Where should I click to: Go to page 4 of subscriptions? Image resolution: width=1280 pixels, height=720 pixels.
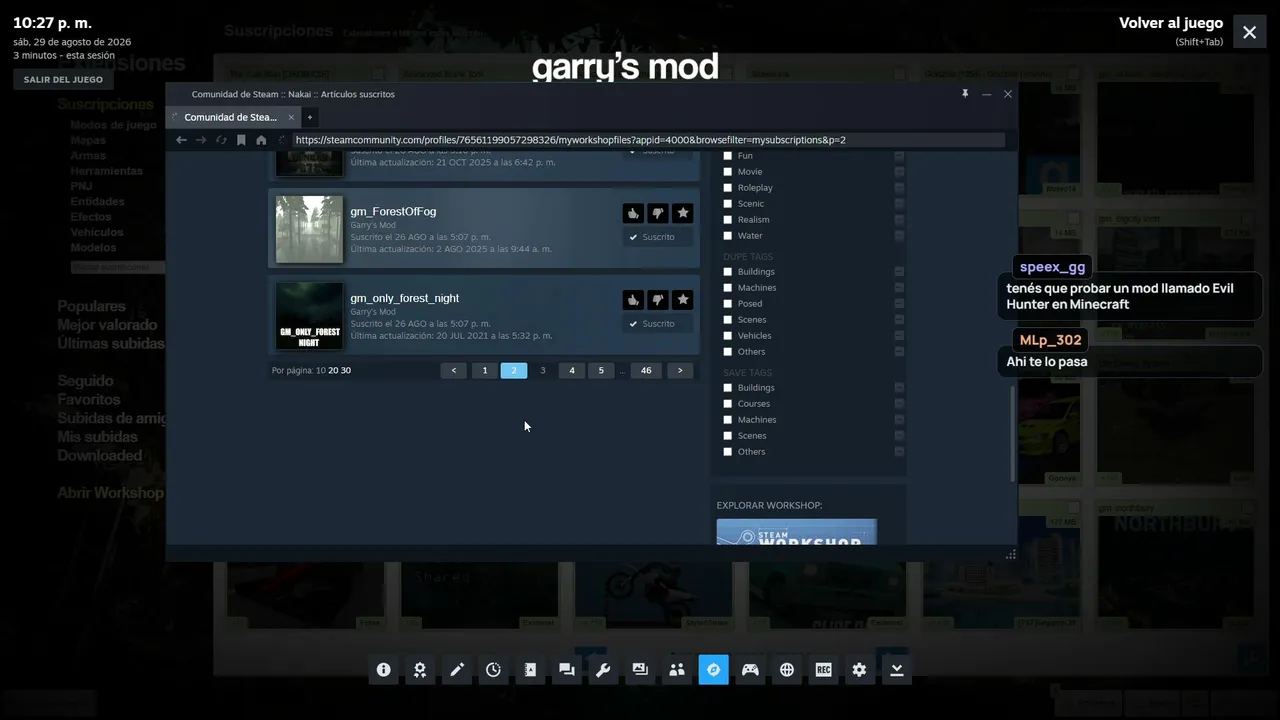572,370
